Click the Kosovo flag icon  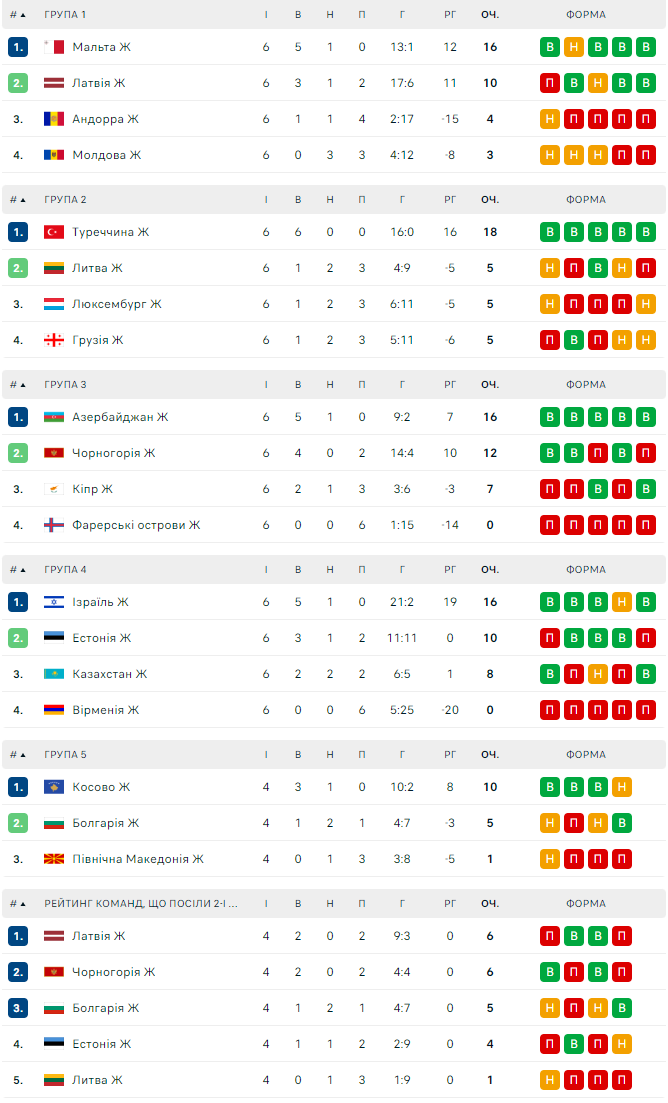(x=54, y=787)
